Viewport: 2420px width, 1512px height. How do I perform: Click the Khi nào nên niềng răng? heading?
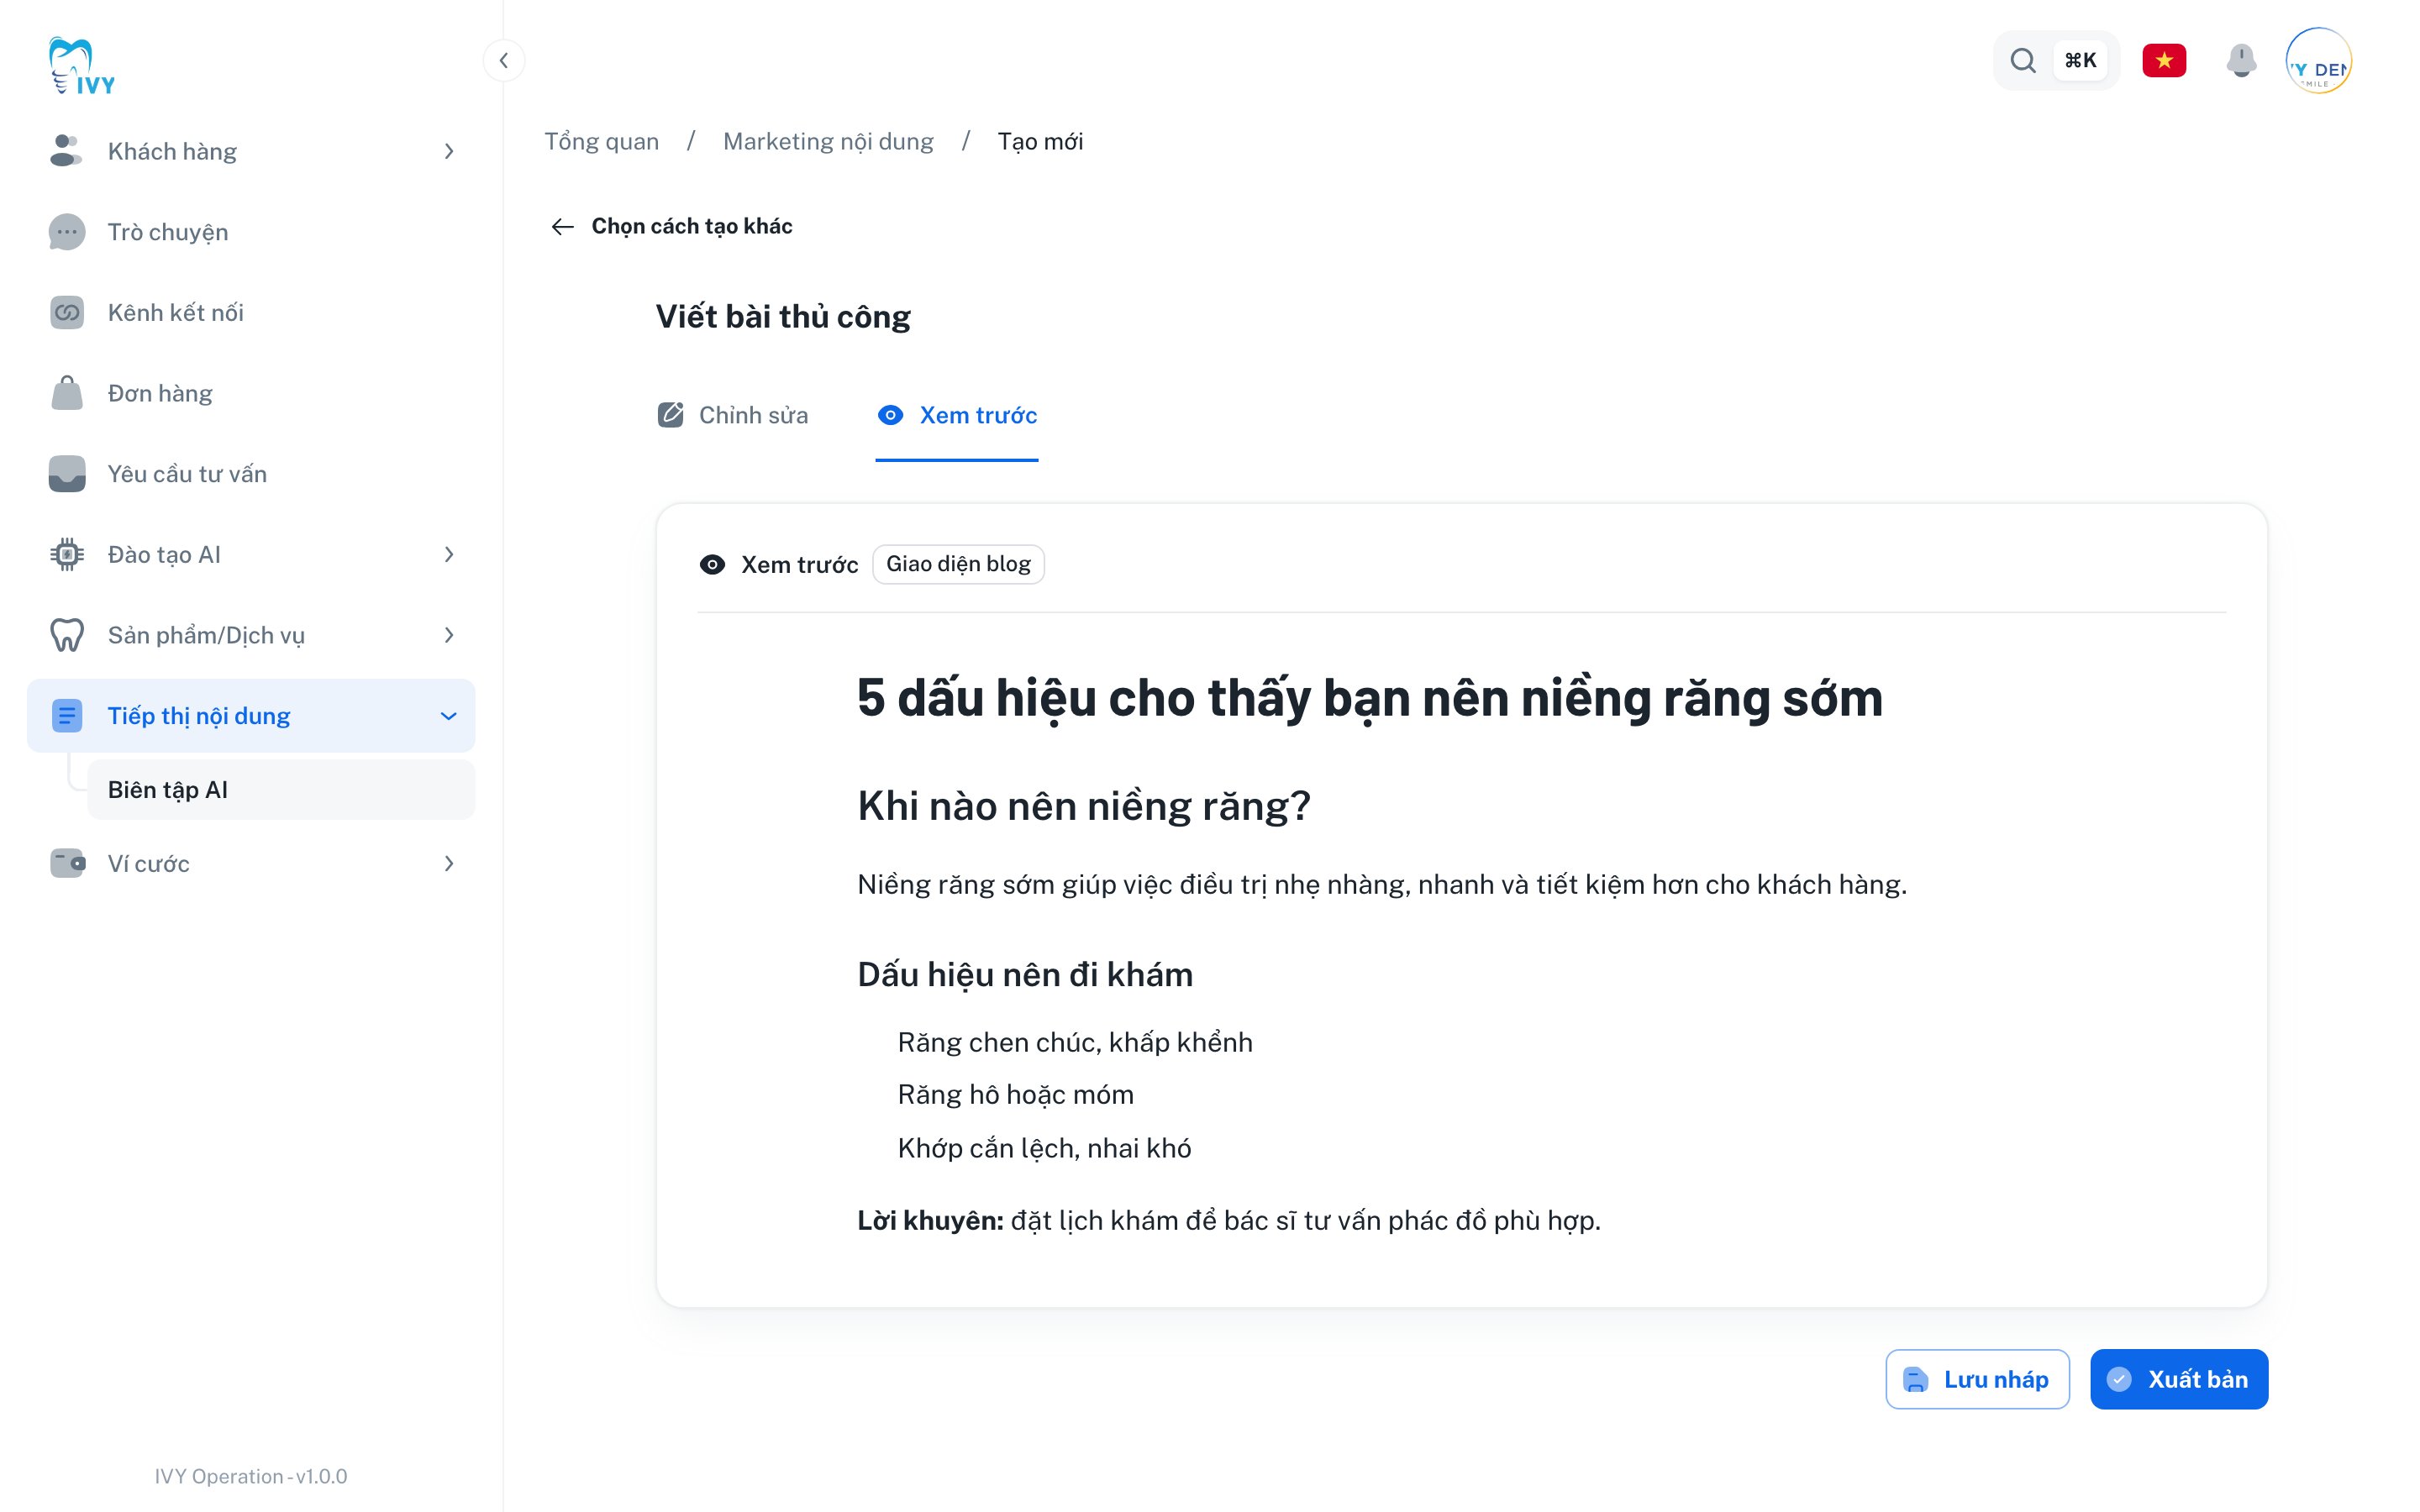1084,806
